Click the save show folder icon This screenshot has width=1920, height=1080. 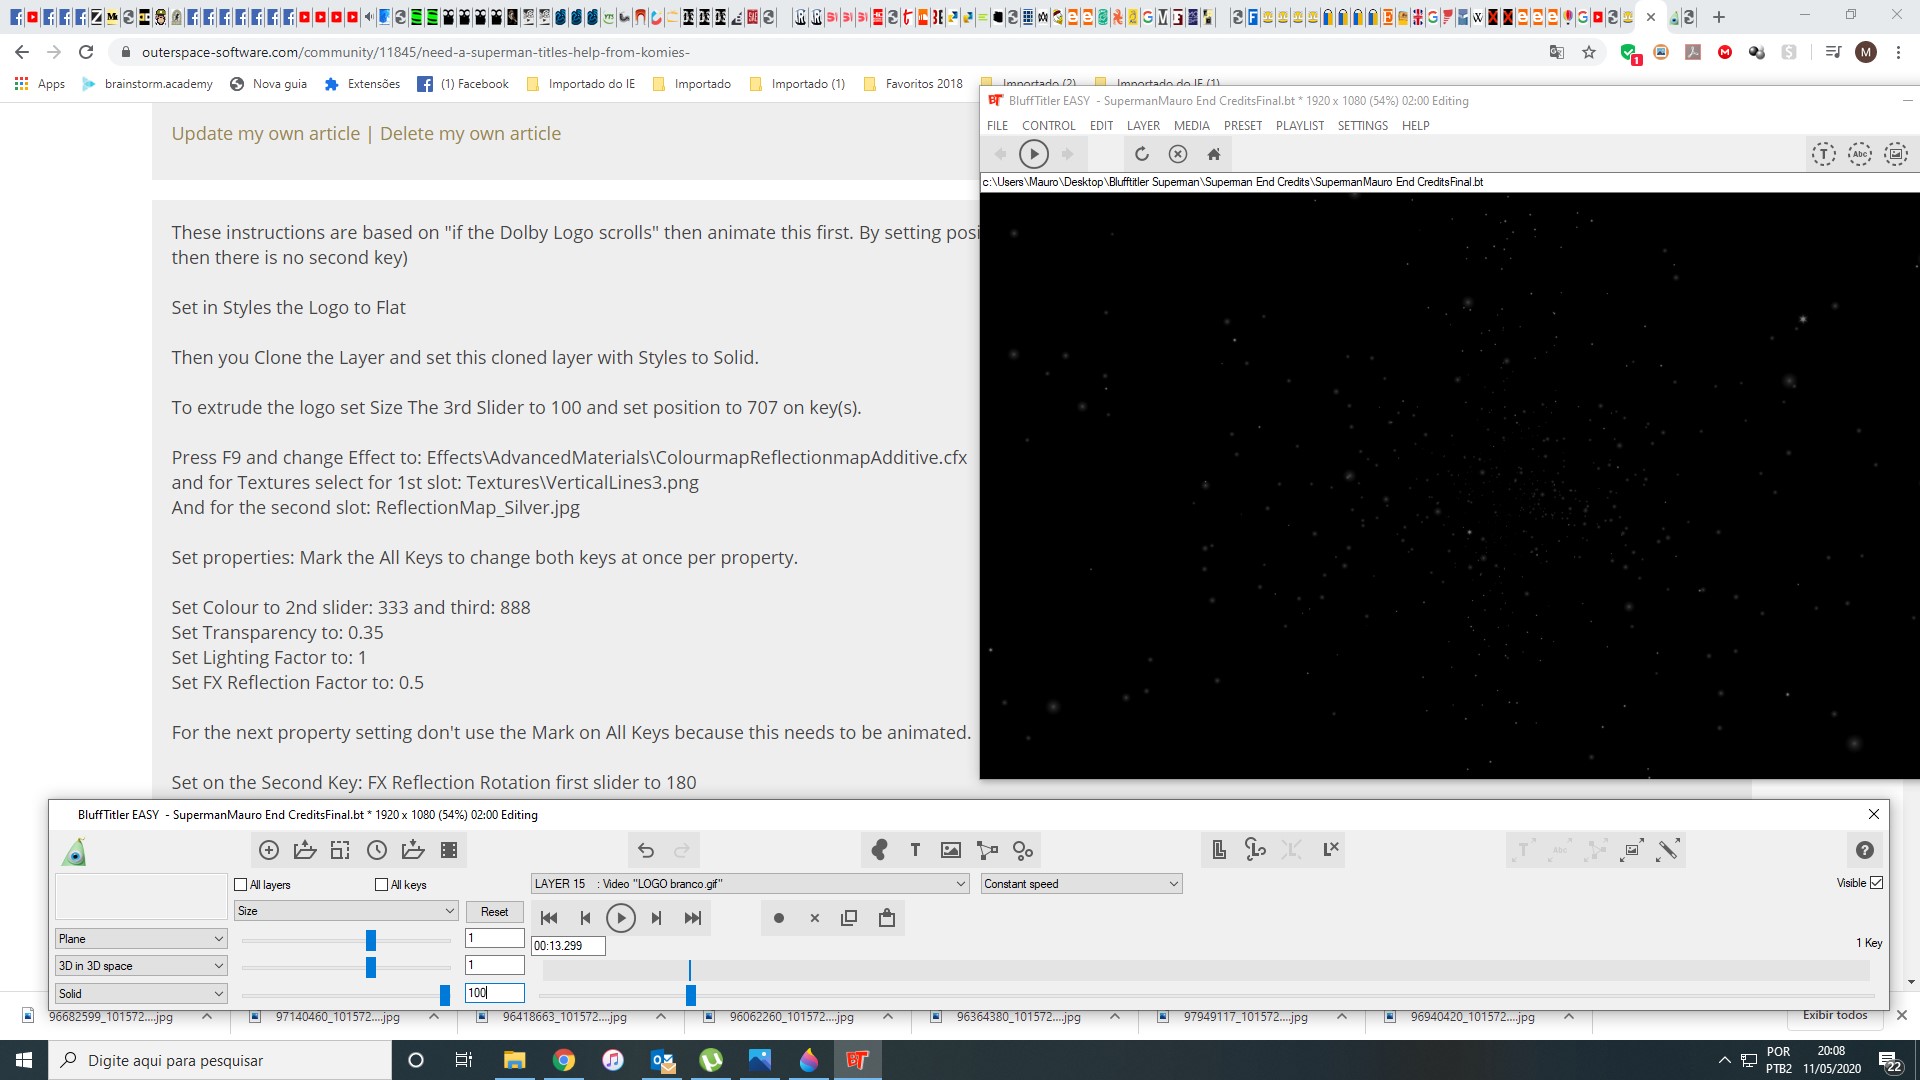[x=413, y=850]
